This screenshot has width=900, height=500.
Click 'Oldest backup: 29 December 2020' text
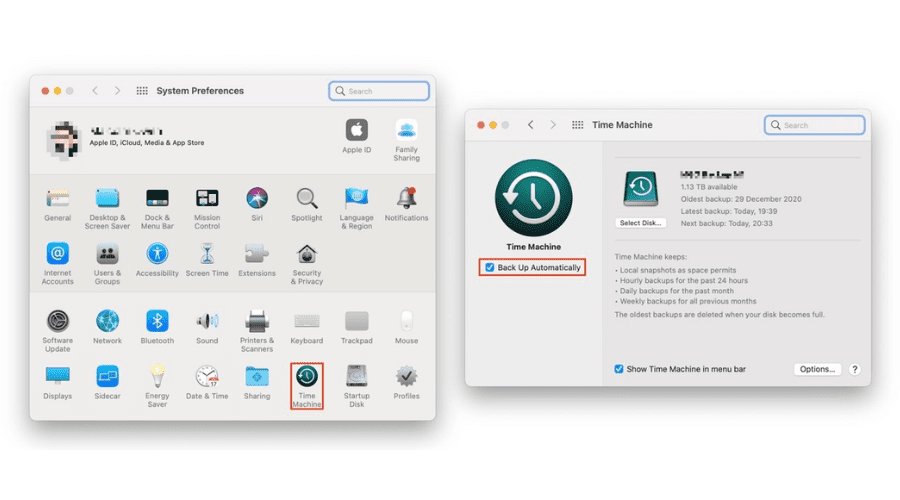pos(741,199)
